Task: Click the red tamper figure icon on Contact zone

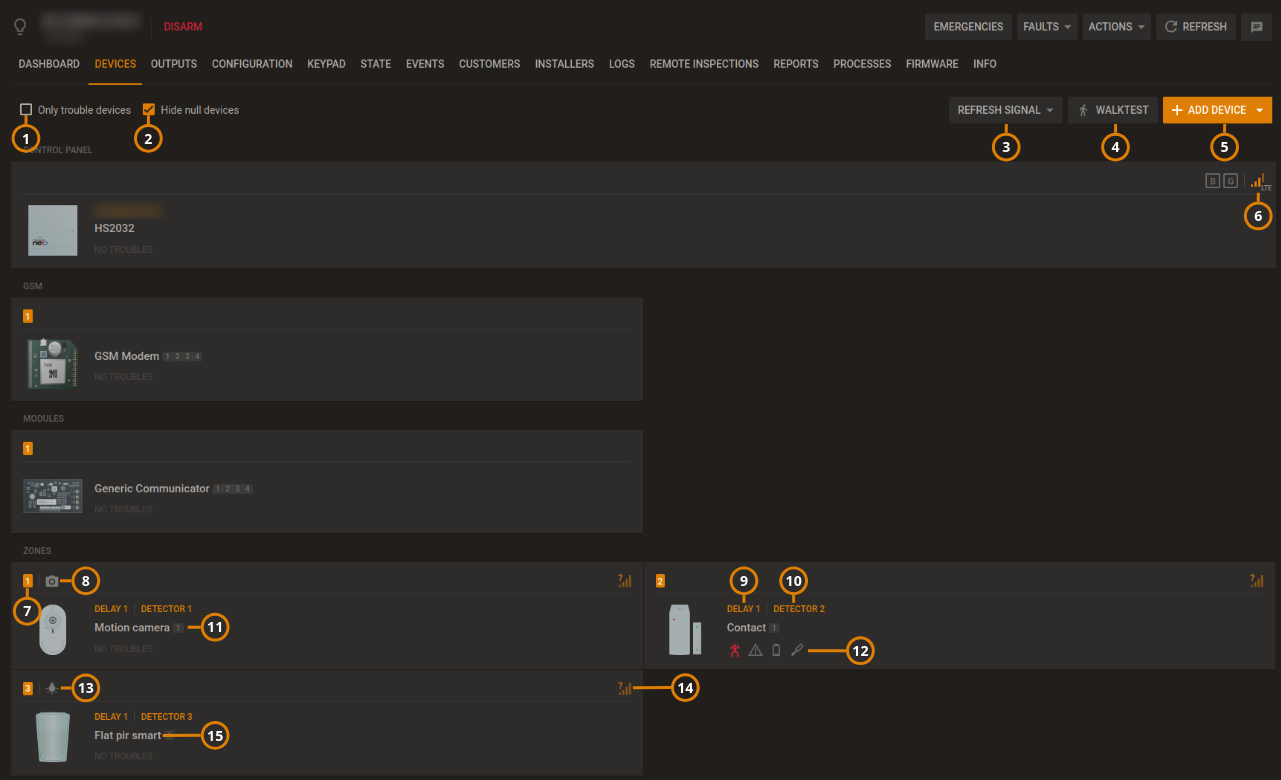Action: point(733,650)
